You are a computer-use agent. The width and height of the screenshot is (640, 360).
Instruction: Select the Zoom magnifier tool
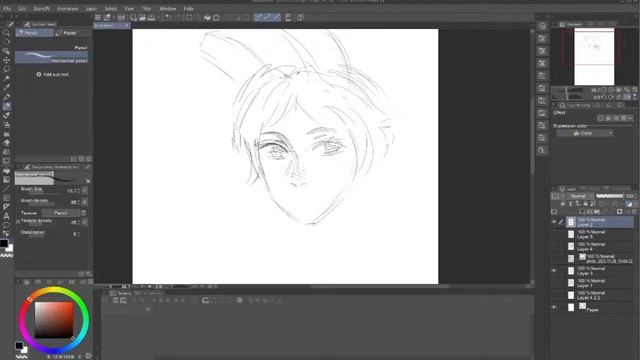coord(6,33)
